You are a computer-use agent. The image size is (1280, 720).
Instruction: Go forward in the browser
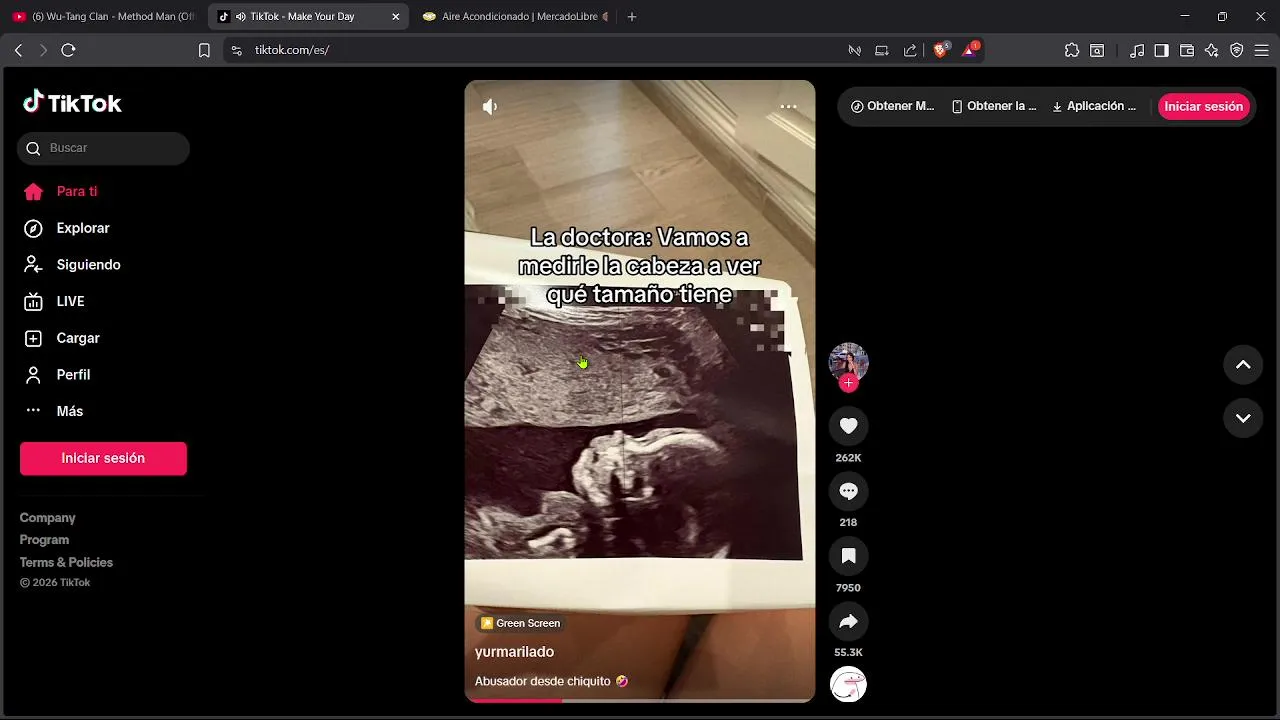click(43, 50)
